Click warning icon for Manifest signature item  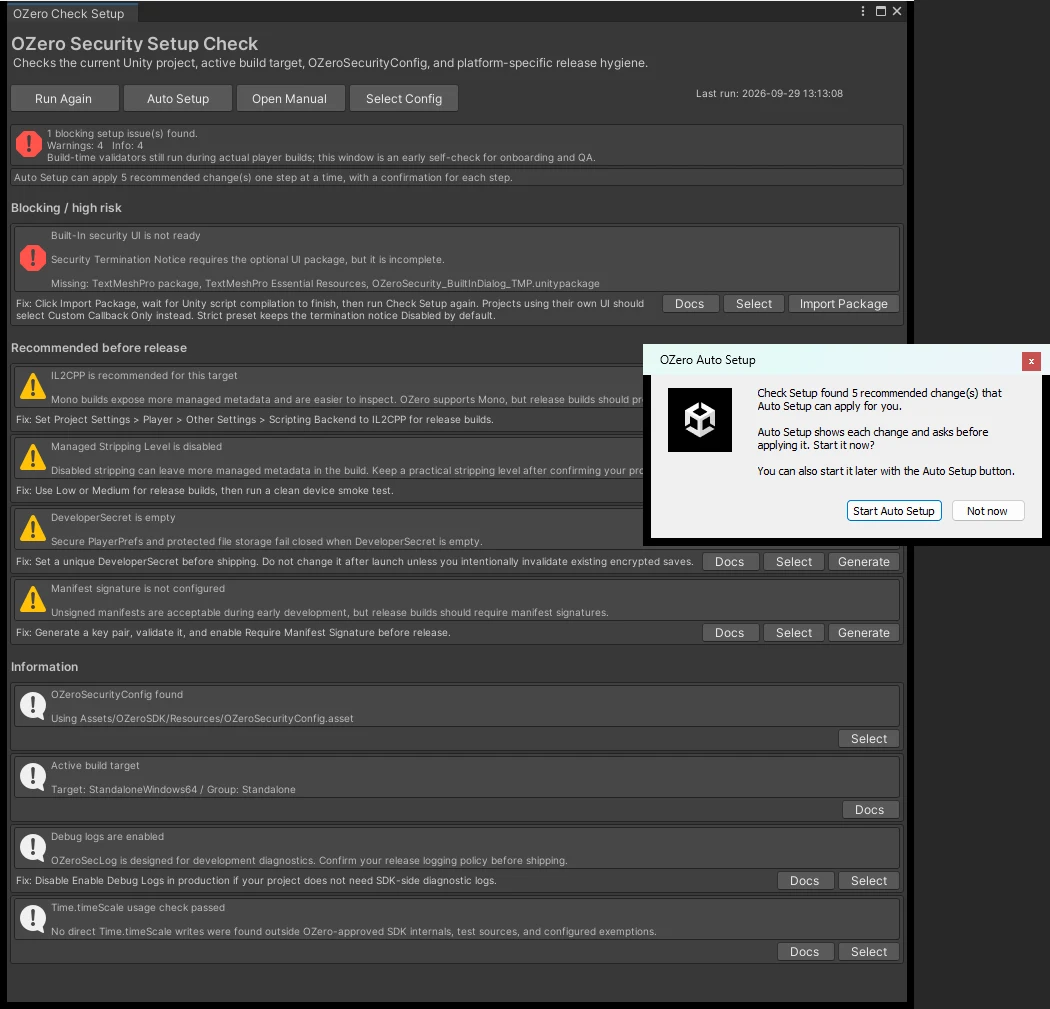pos(33,599)
